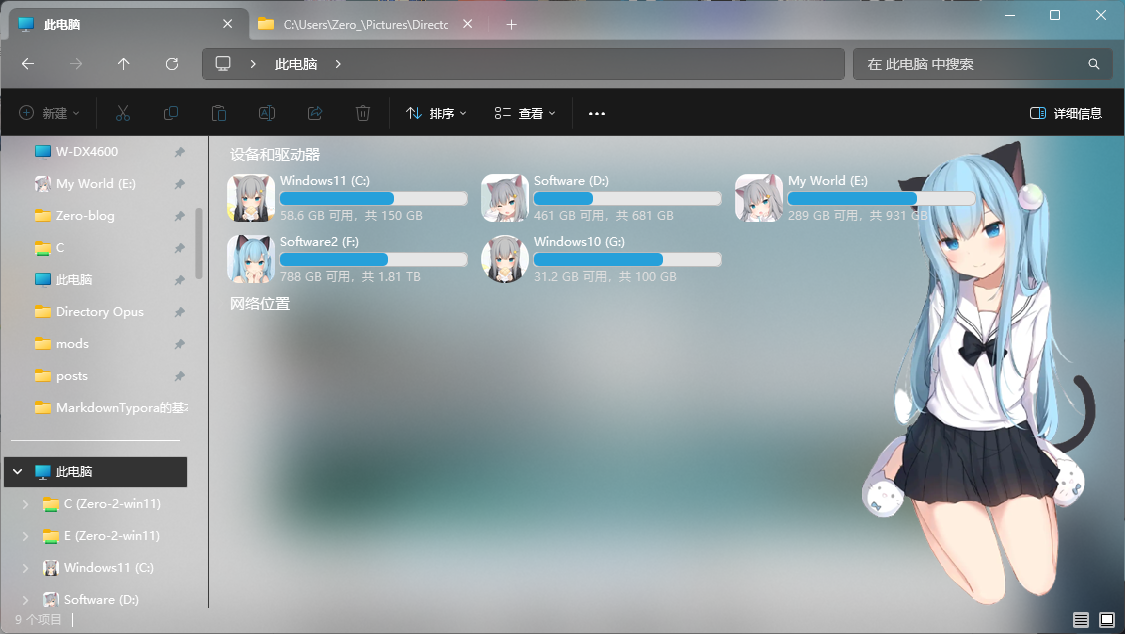Open the 新建 new item menu
This screenshot has width=1125, height=634.
(x=50, y=113)
